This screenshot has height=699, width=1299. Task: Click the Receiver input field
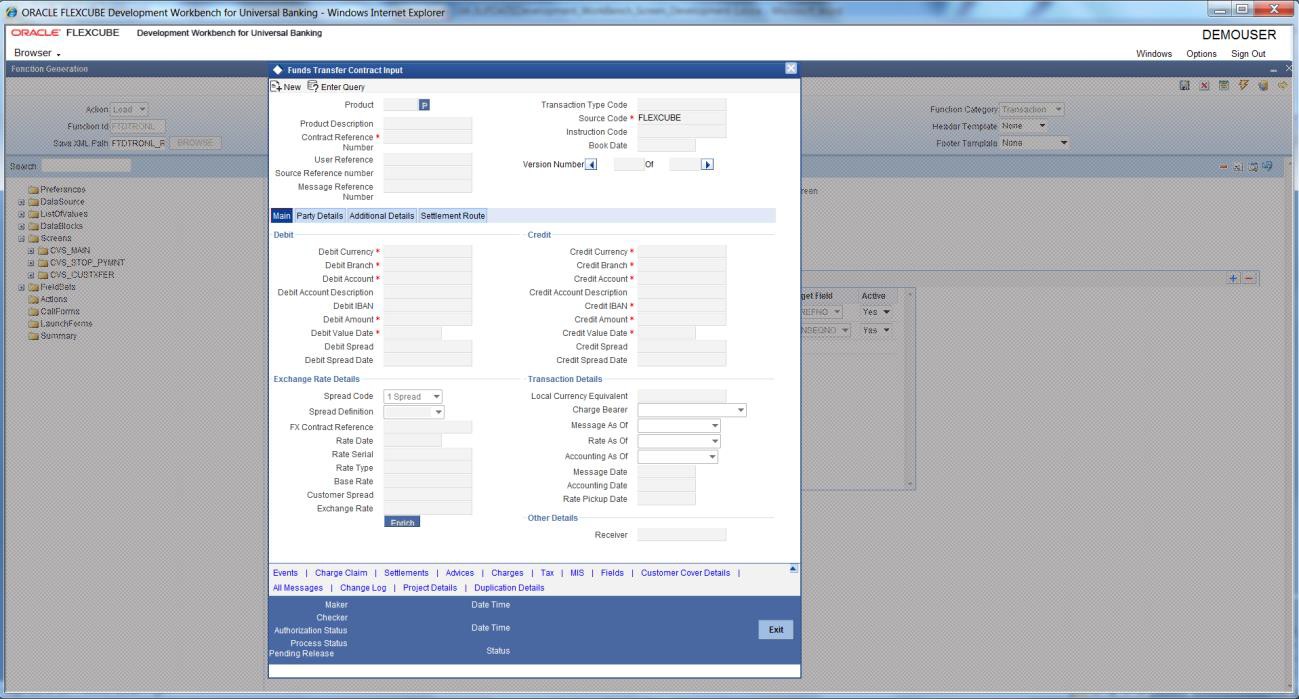coord(682,535)
